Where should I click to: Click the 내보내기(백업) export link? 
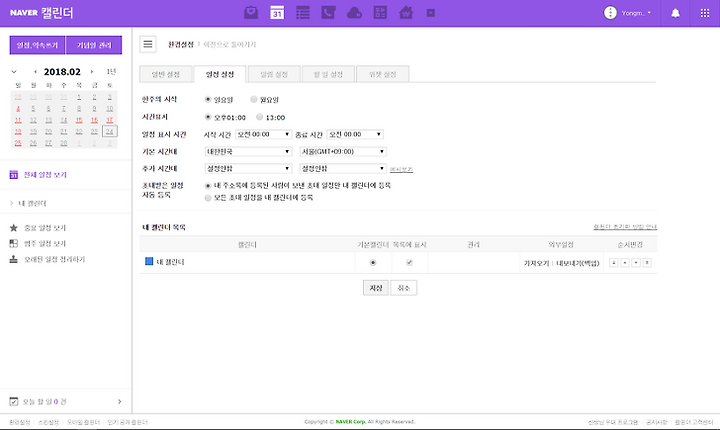[578, 263]
